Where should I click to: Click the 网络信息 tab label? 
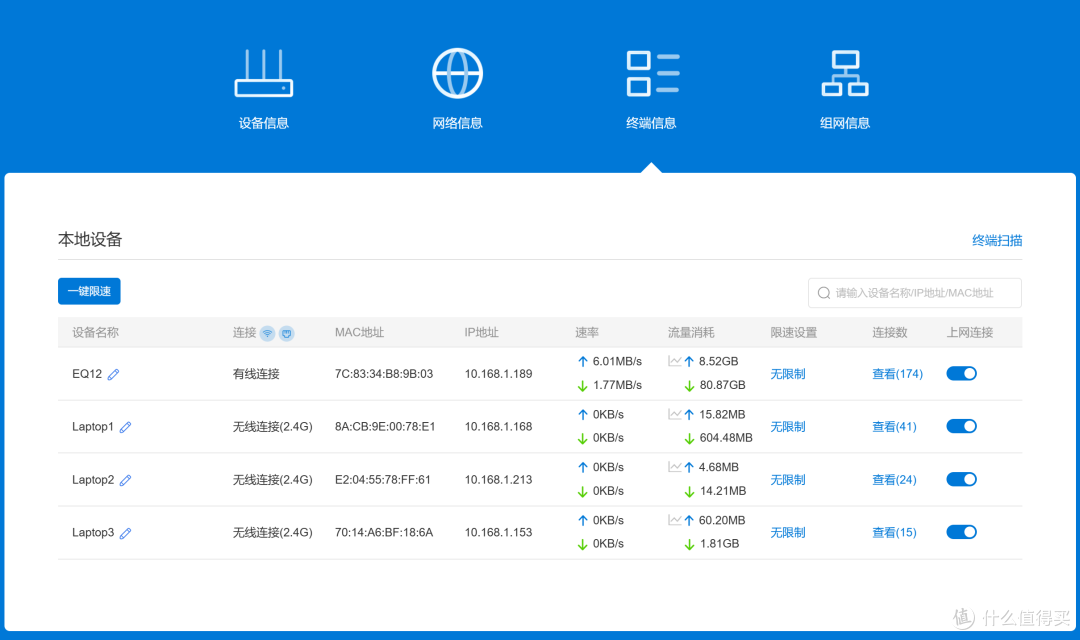[x=457, y=123]
